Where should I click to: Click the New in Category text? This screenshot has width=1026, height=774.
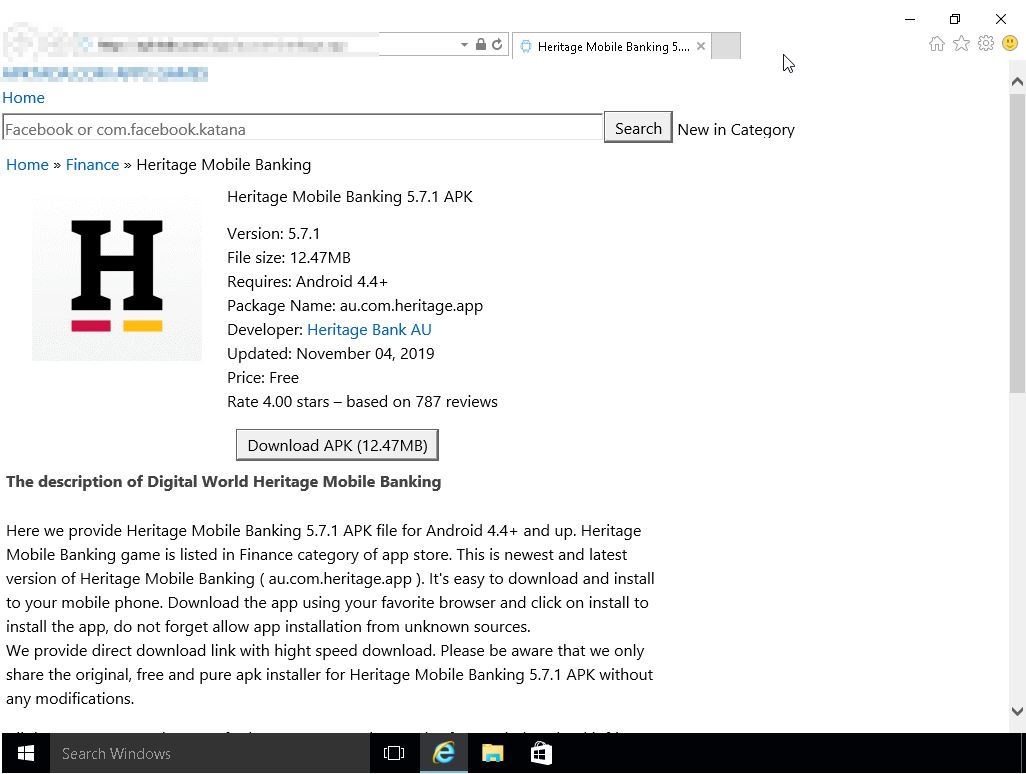click(x=736, y=130)
